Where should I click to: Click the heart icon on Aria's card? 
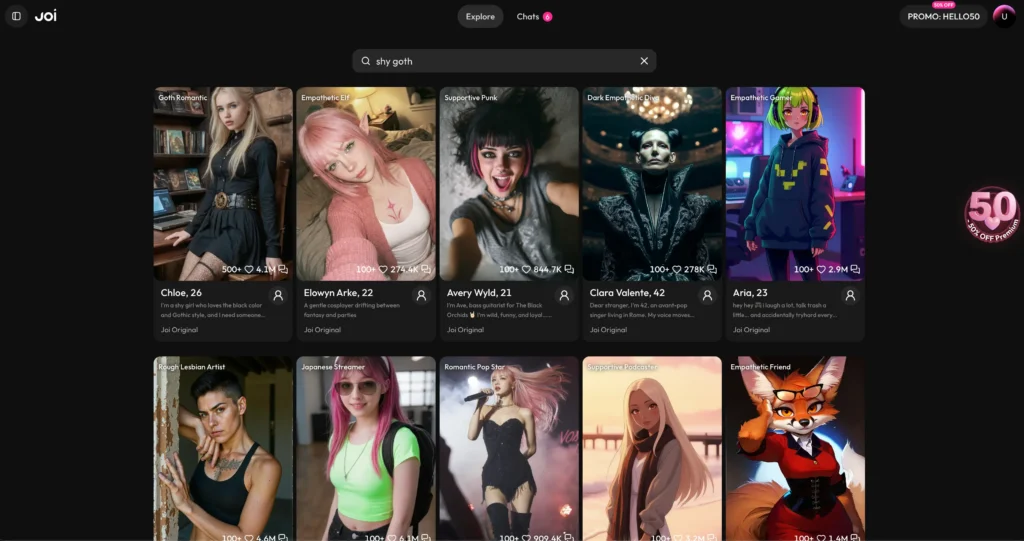click(821, 269)
